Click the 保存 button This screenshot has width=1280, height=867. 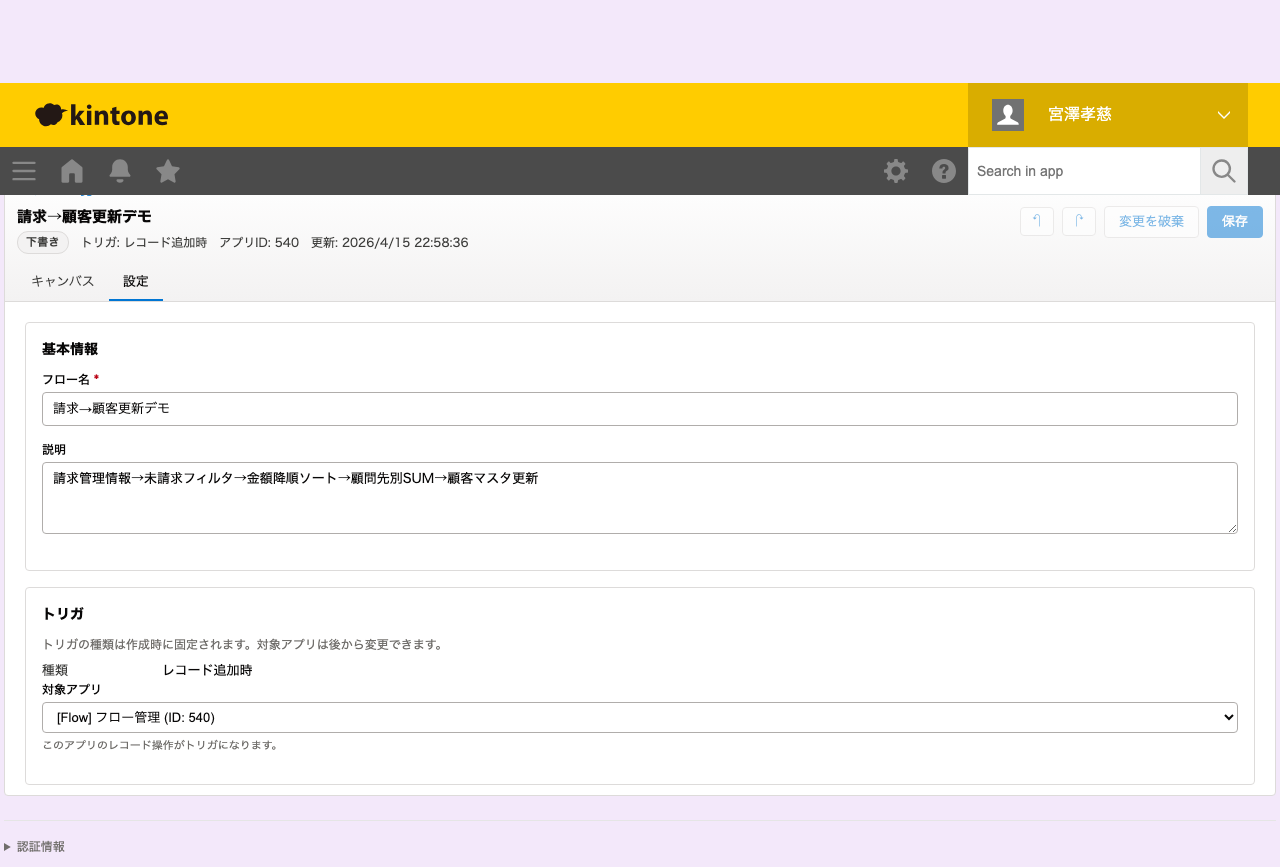[1235, 221]
